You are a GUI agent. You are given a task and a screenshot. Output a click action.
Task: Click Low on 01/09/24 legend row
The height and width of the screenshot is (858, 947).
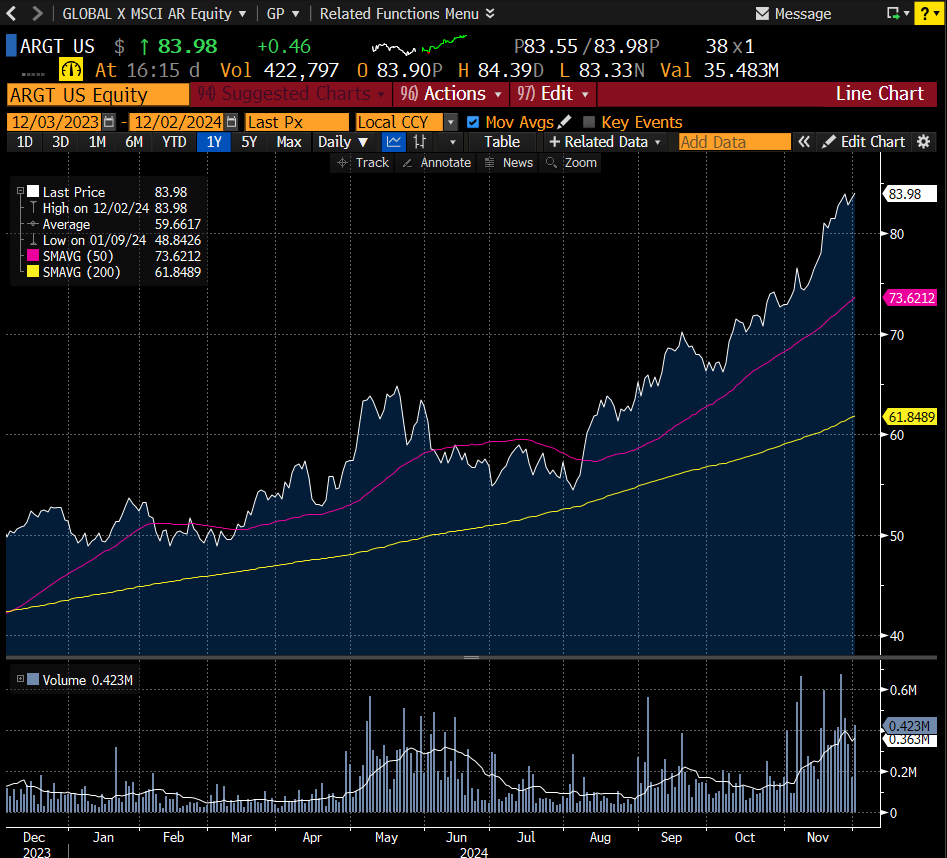[115, 240]
